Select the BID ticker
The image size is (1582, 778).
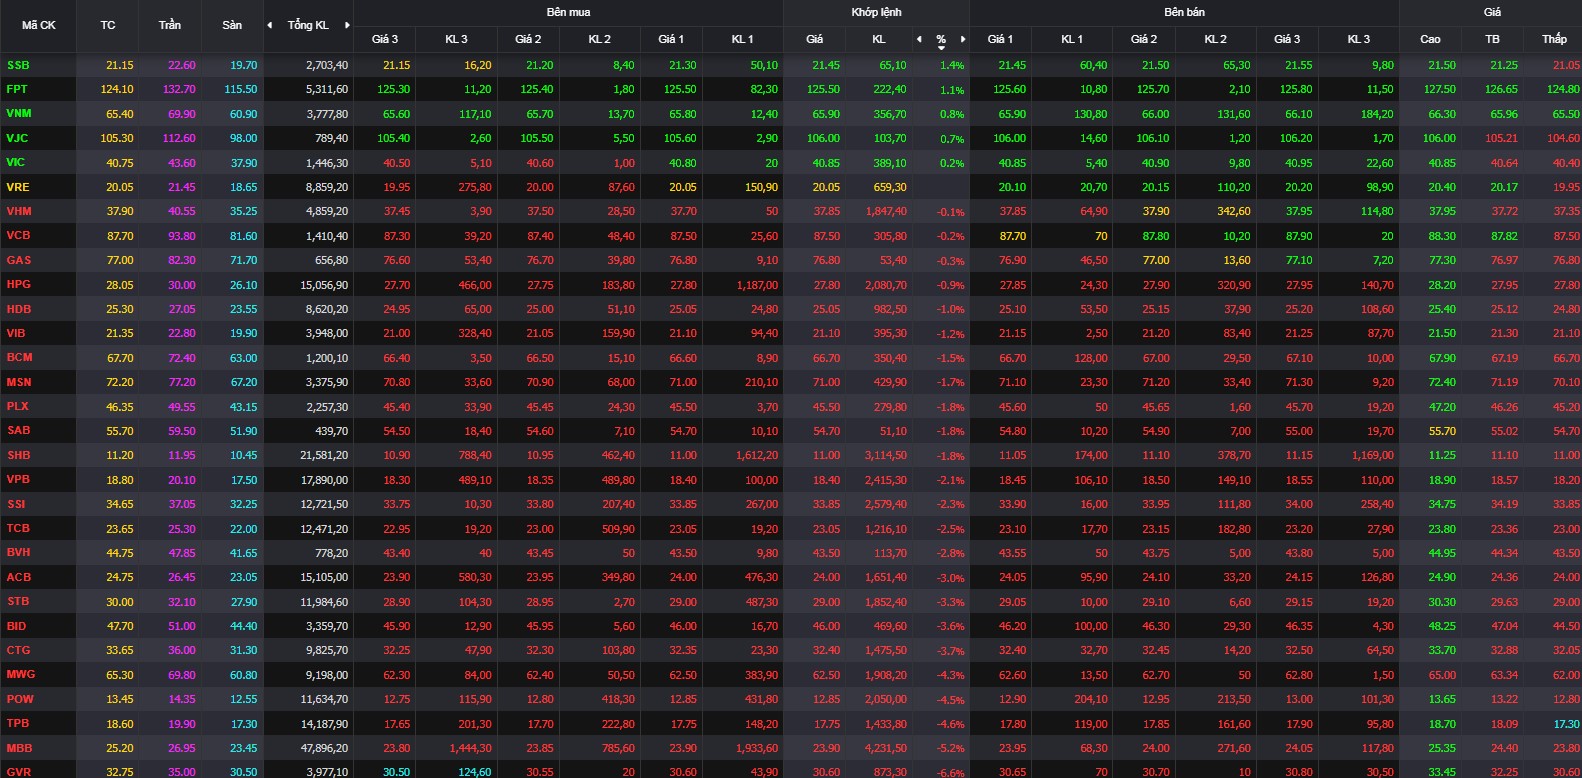(x=16, y=626)
